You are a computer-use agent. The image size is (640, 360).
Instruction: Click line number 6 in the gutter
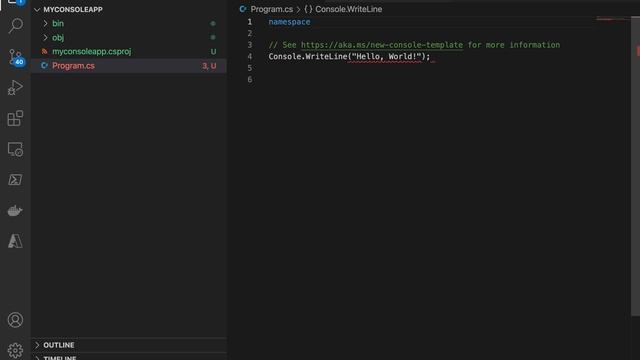point(250,79)
